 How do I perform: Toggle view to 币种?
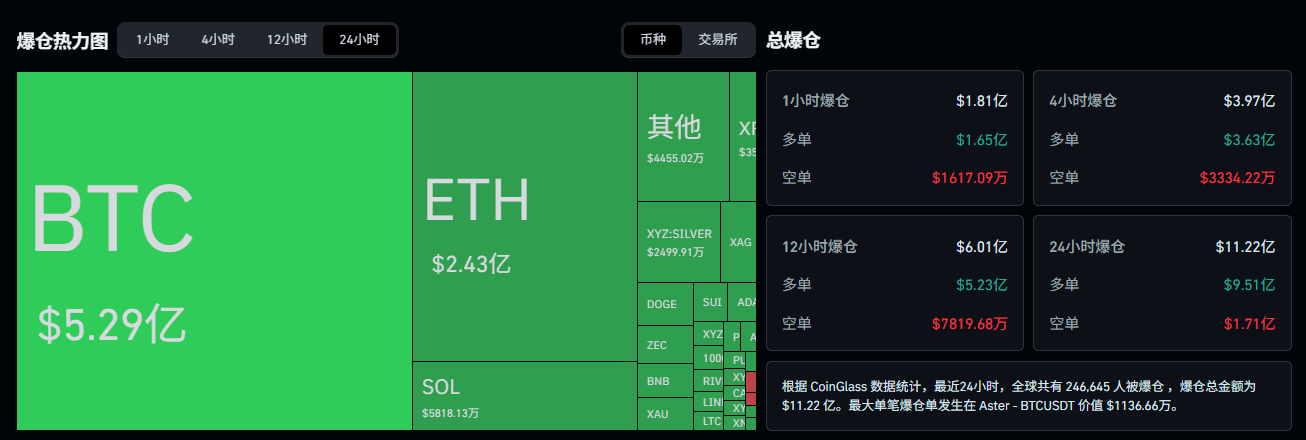pos(653,40)
